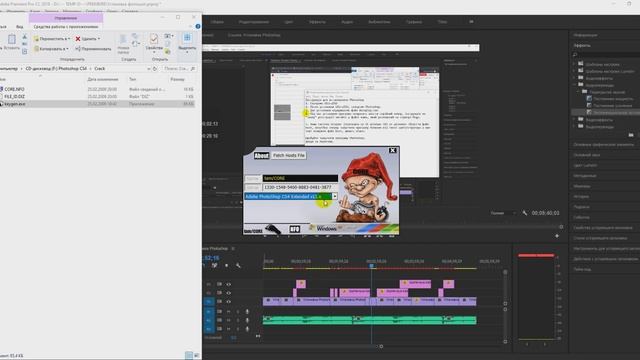This screenshot has height=360, width=640.
Task: Select the CORE.NFO file in Explorer
Action: pyautogui.click(x=14, y=89)
